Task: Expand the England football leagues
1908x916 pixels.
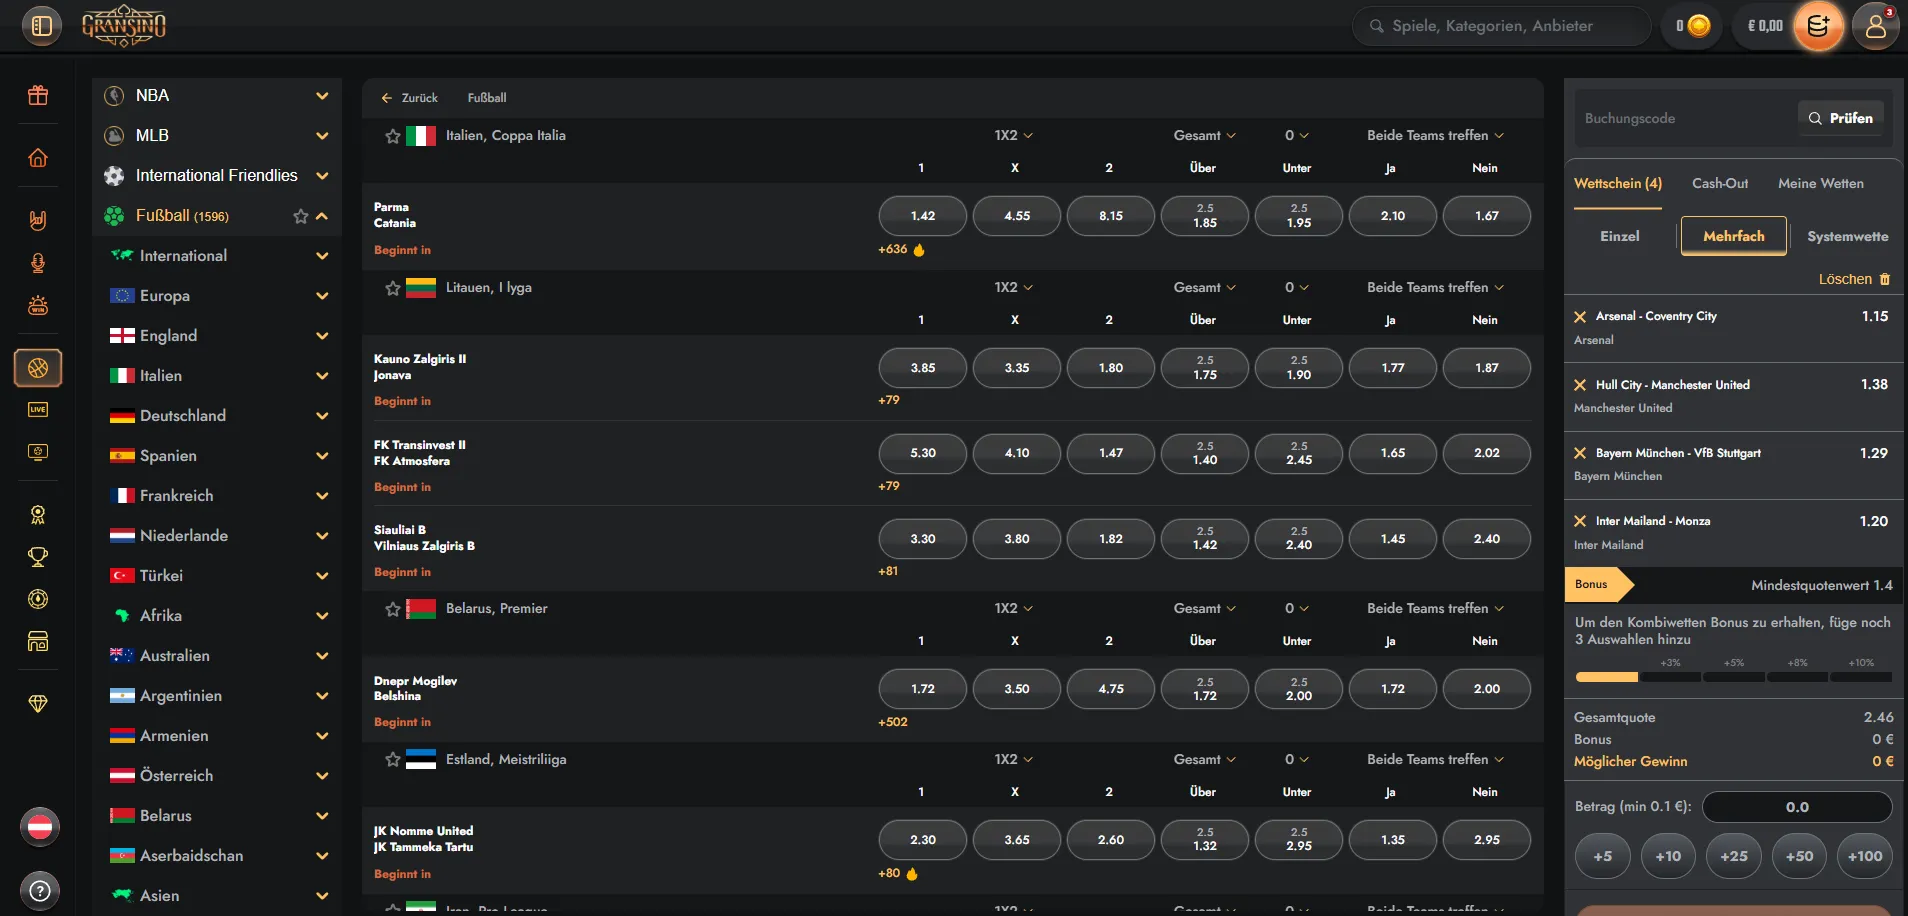Action: click(322, 336)
